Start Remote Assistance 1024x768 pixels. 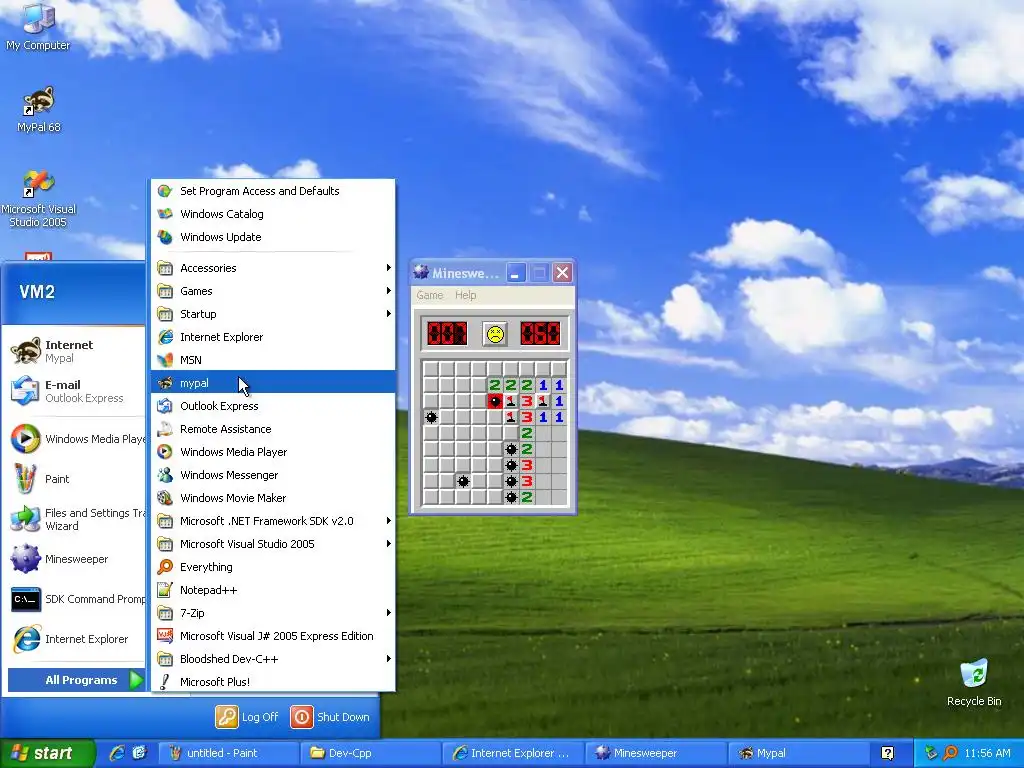click(273, 429)
